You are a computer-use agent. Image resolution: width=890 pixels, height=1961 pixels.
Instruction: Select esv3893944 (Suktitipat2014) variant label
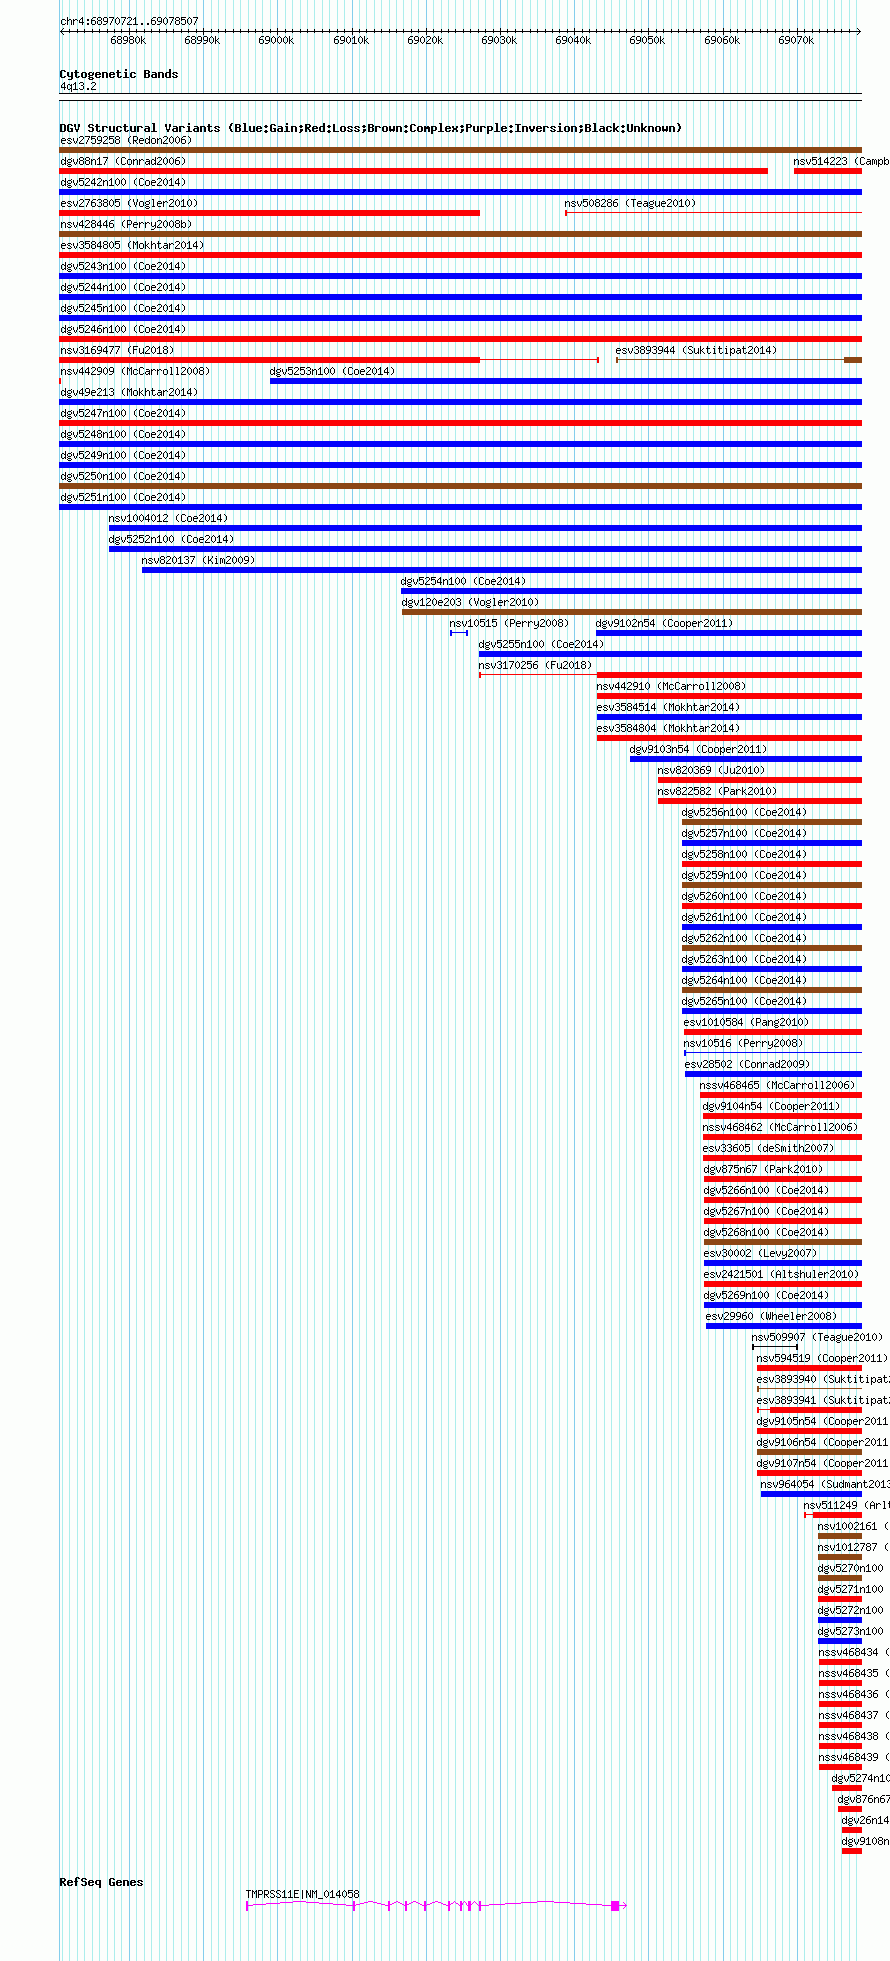(x=696, y=350)
